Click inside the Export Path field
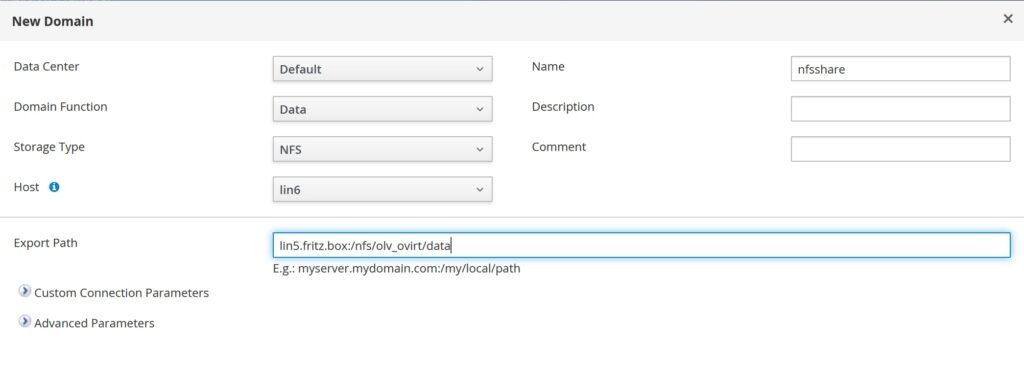 641,246
